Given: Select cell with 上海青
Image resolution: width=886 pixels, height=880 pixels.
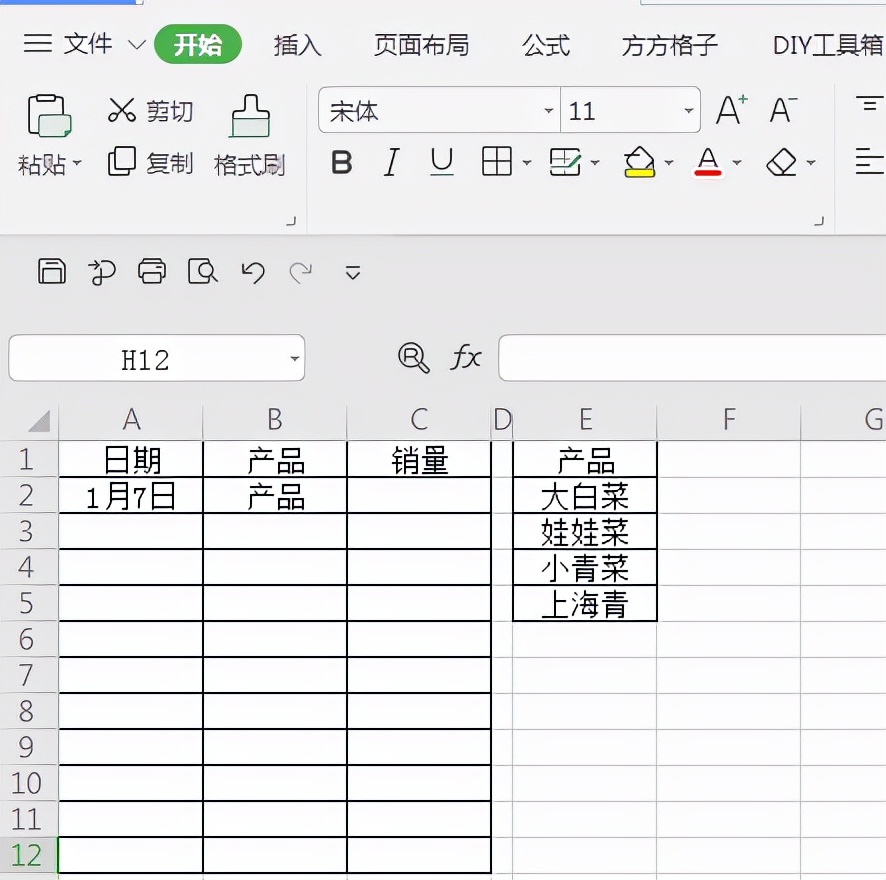Looking at the screenshot, I should click(585, 604).
